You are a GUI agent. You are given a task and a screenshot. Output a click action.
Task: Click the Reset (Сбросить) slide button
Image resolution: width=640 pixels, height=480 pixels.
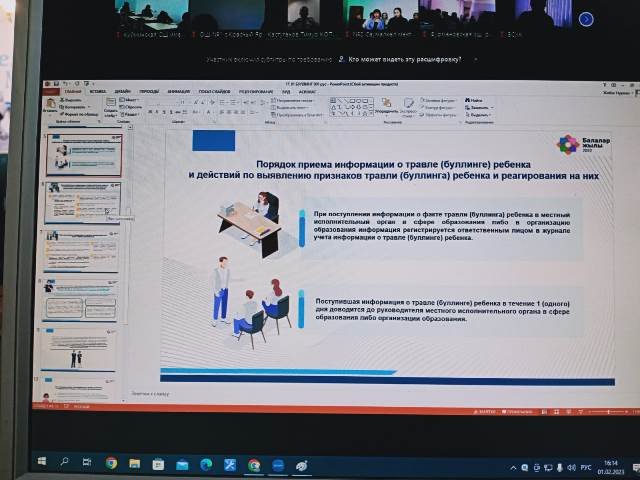[131, 107]
